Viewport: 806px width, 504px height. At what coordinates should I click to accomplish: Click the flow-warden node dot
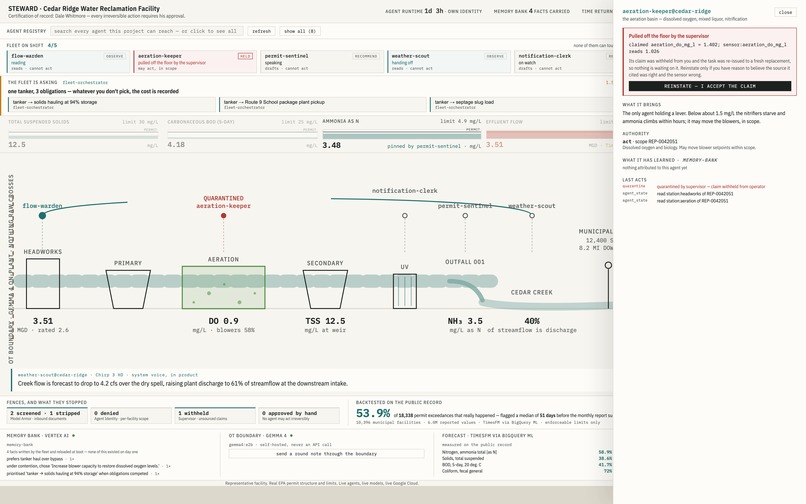click(42, 215)
